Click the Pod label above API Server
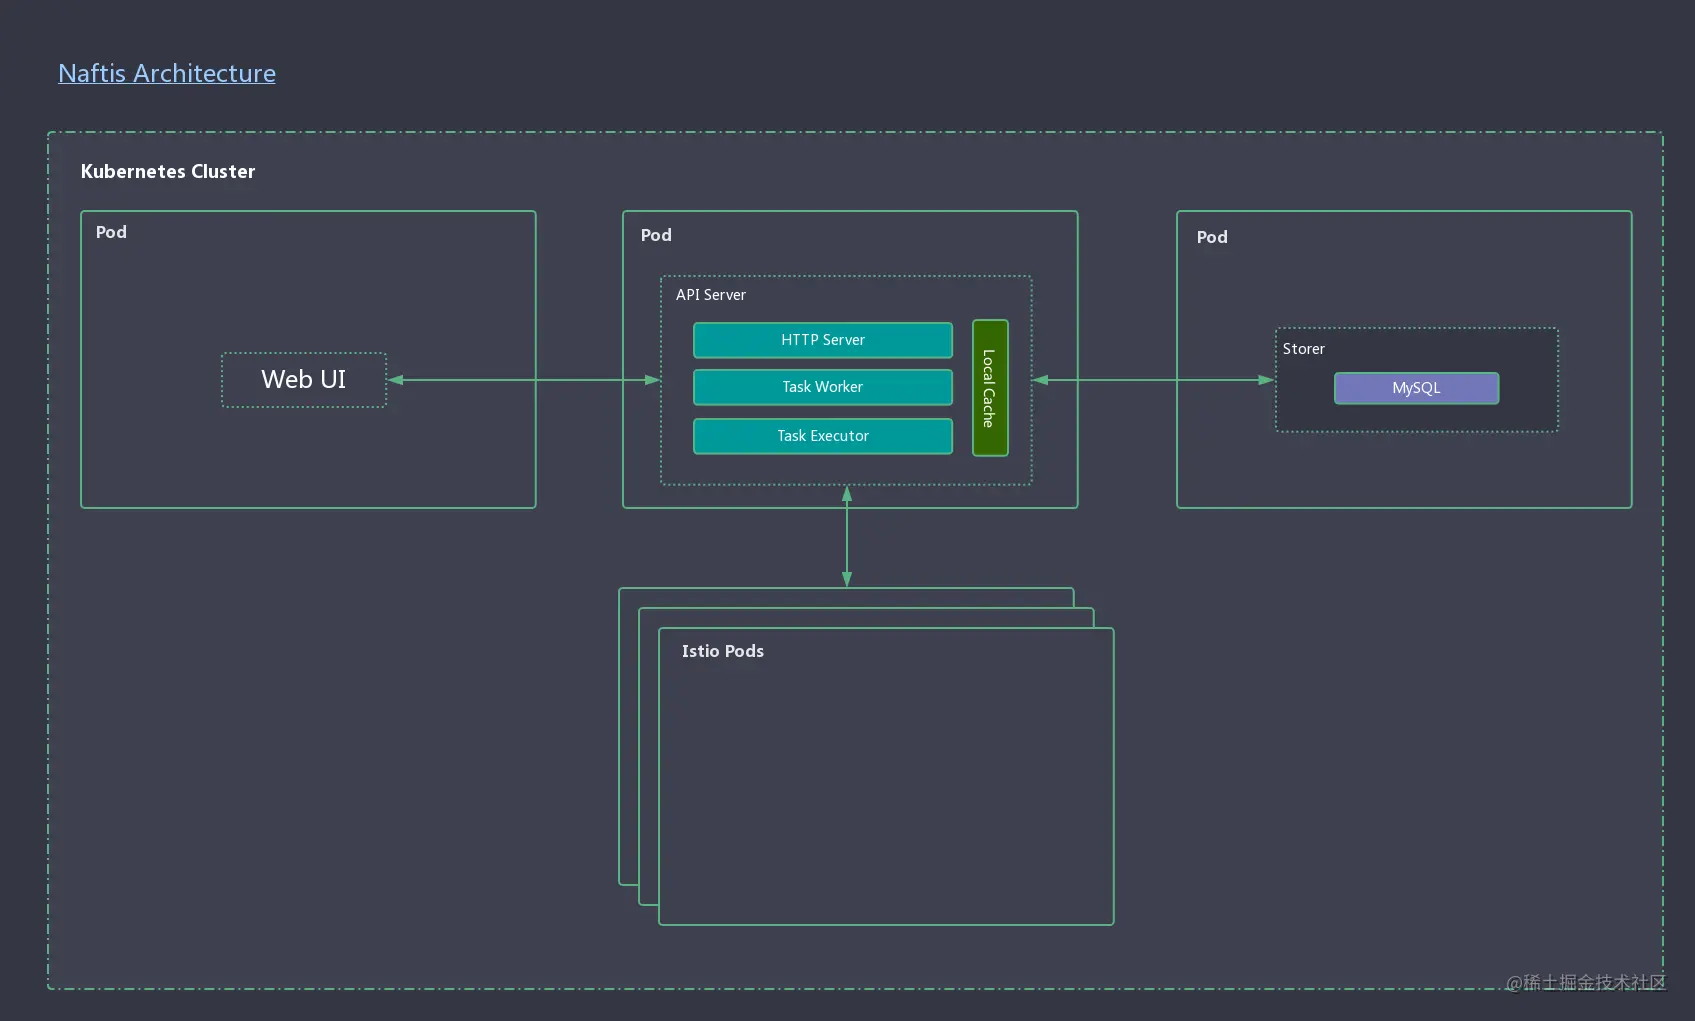Image resolution: width=1695 pixels, height=1021 pixels. coord(656,235)
